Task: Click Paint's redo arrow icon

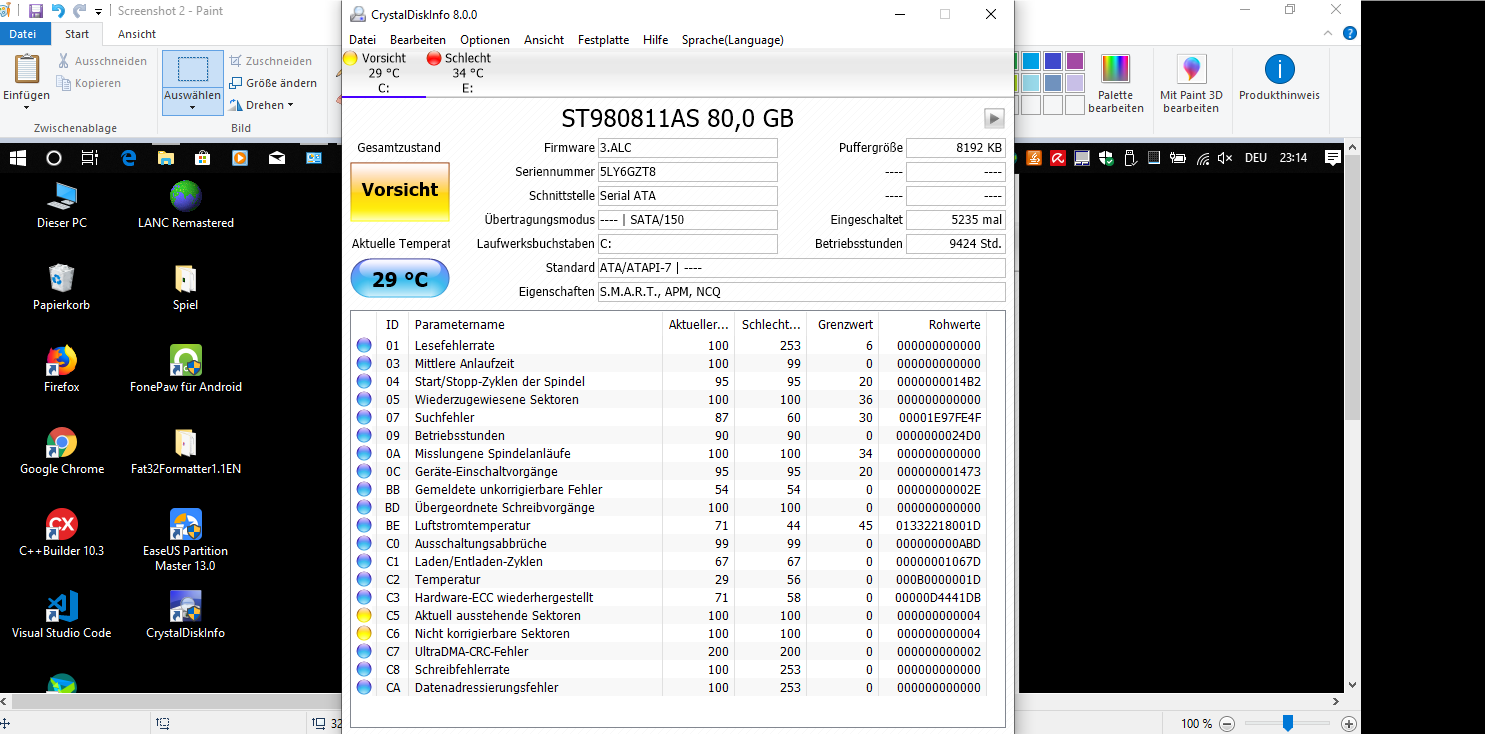Action: 79,11
